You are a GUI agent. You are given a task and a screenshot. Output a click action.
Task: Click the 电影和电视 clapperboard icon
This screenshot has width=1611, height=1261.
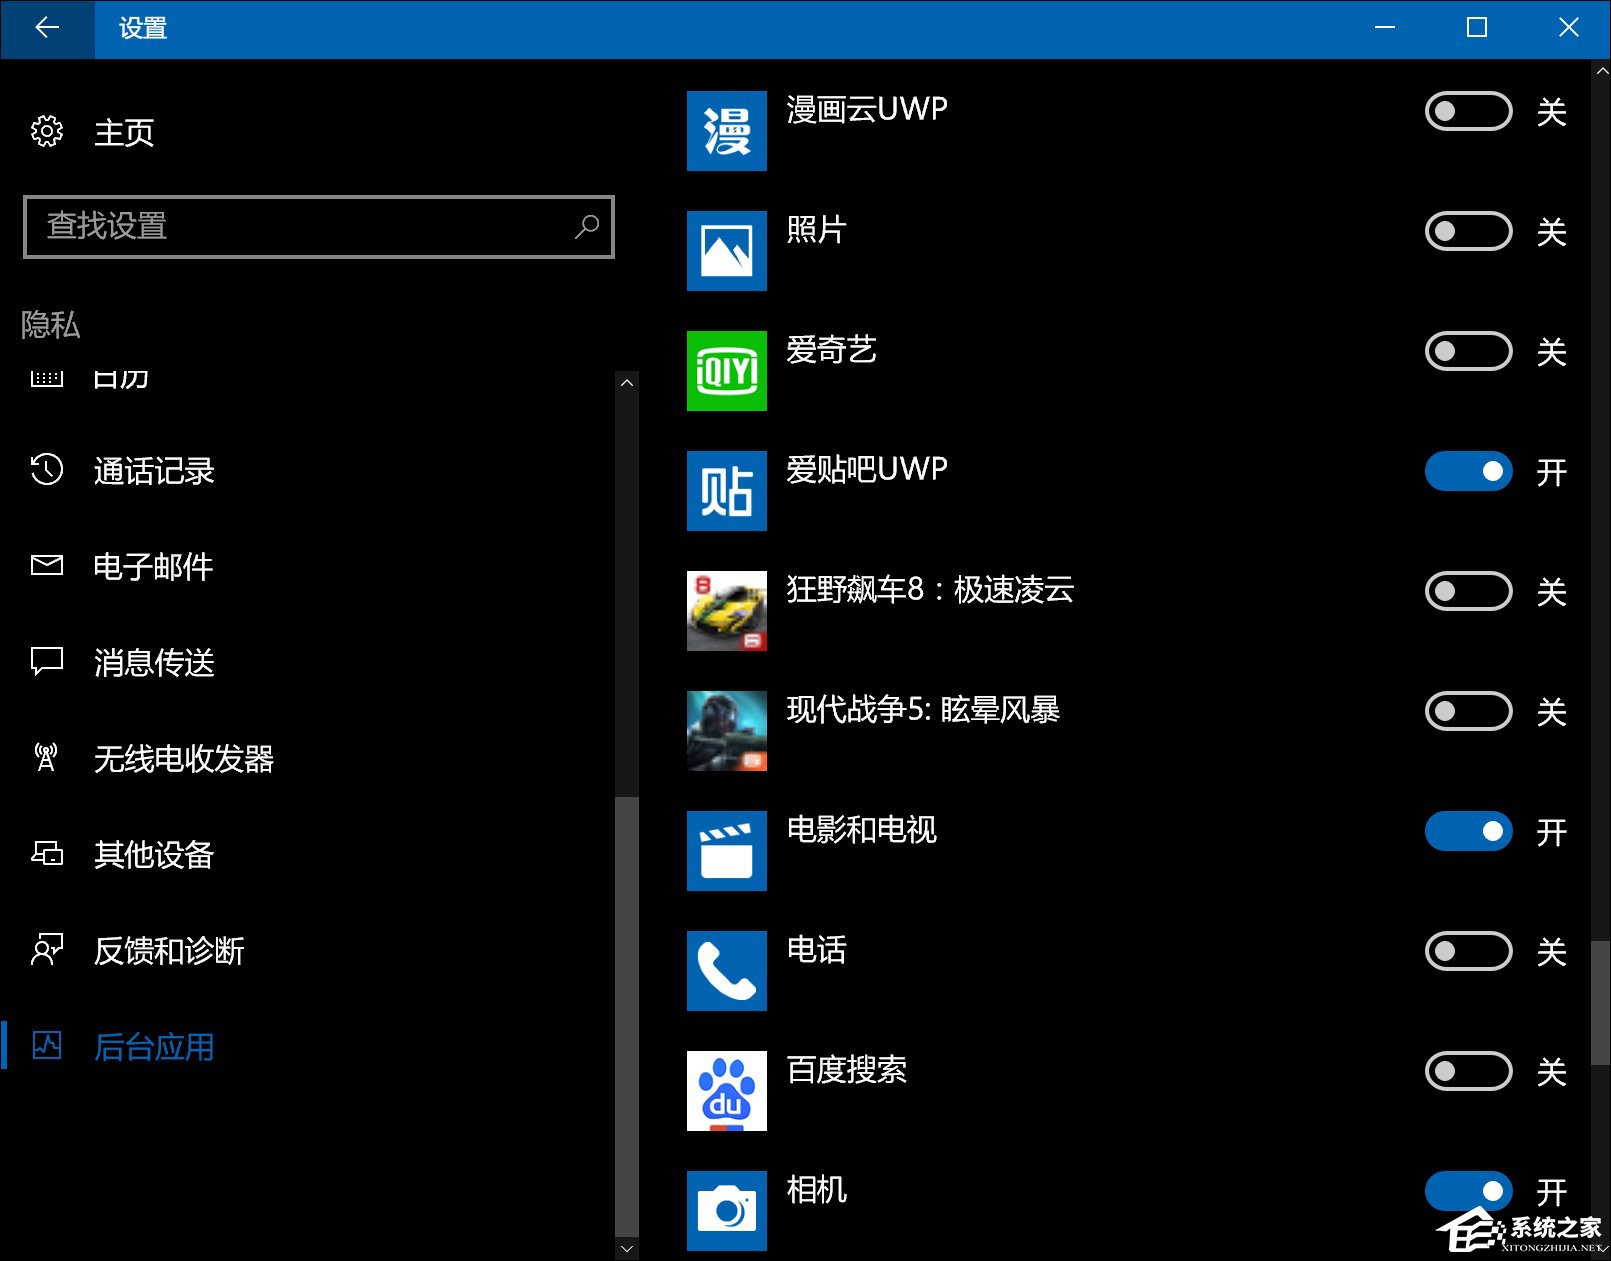(x=726, y=851)
